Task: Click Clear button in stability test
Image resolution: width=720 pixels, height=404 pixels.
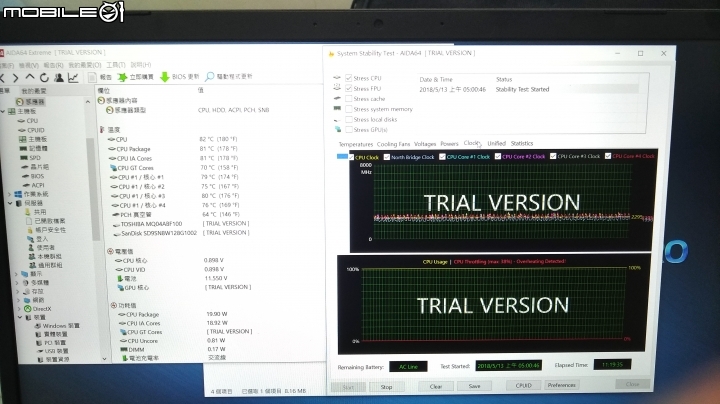Action: pyautogui.click(x=436, y=387)
